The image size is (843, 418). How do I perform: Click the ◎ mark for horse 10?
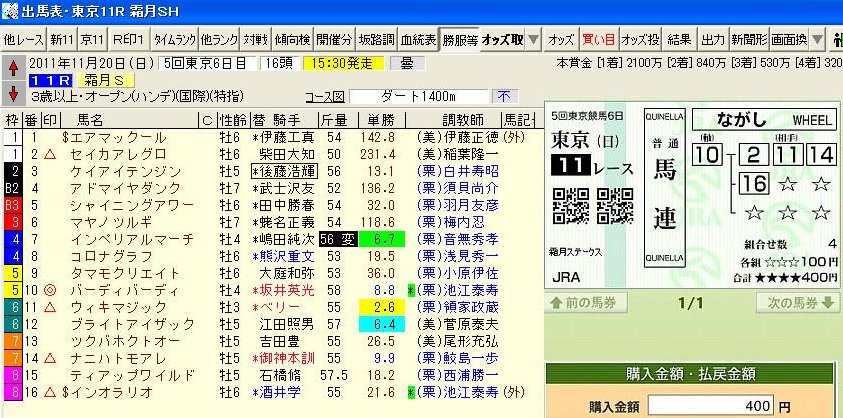point(49,290)
